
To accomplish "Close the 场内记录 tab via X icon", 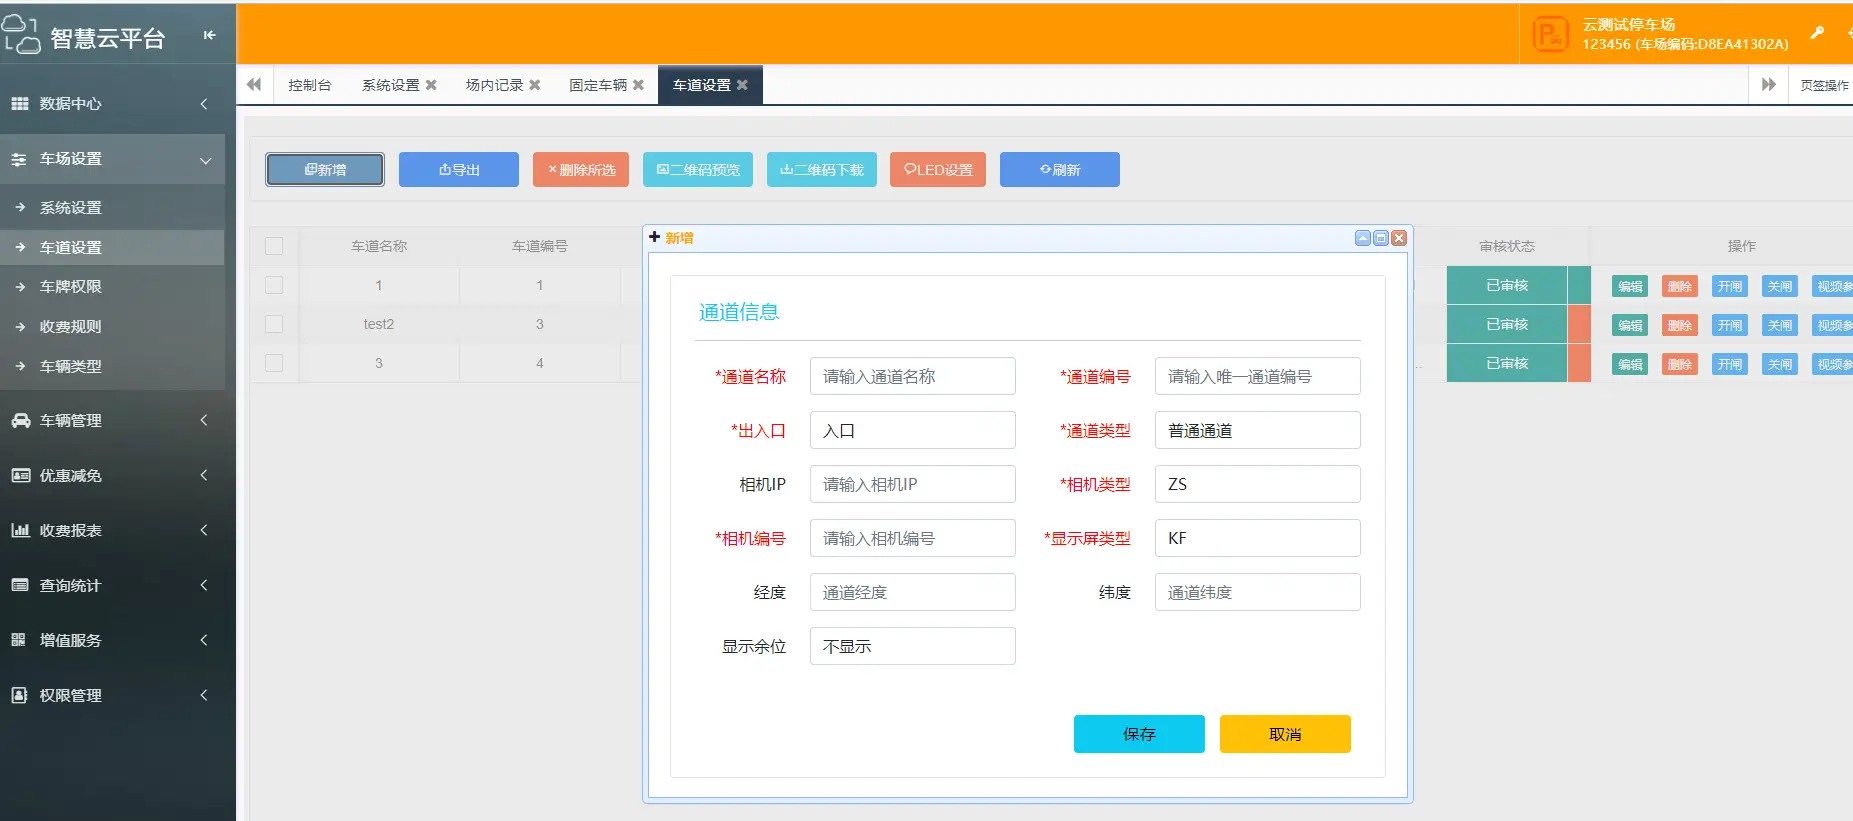I will tap(535, 85).
